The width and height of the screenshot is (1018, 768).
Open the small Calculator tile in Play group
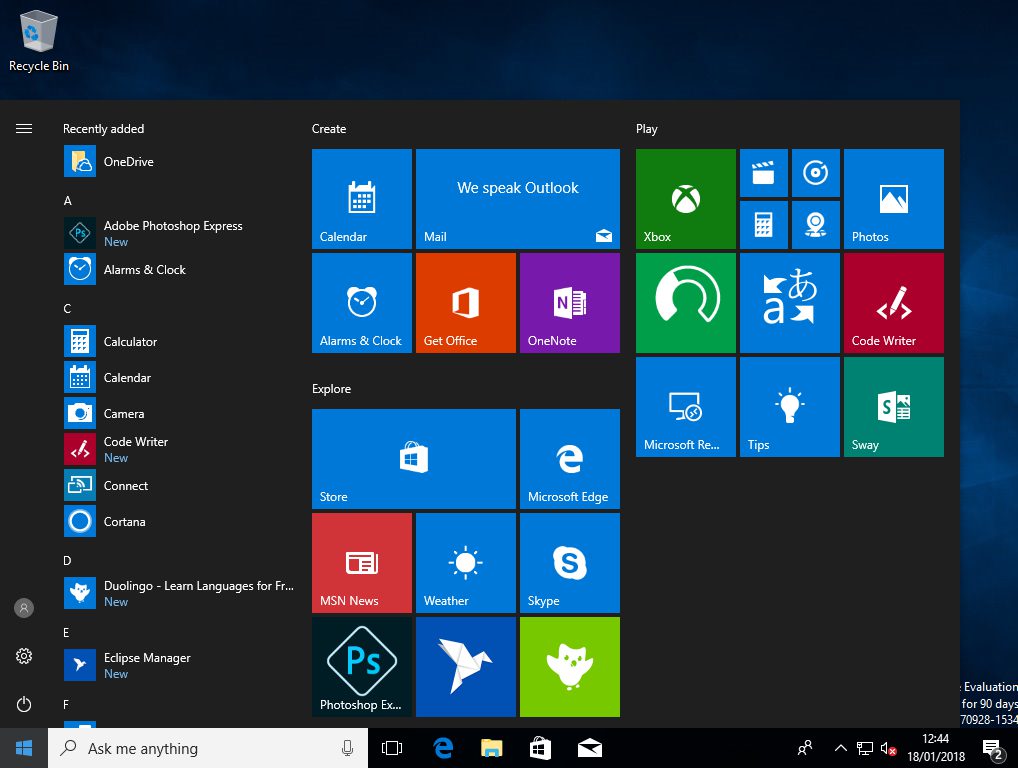(764, 225)
